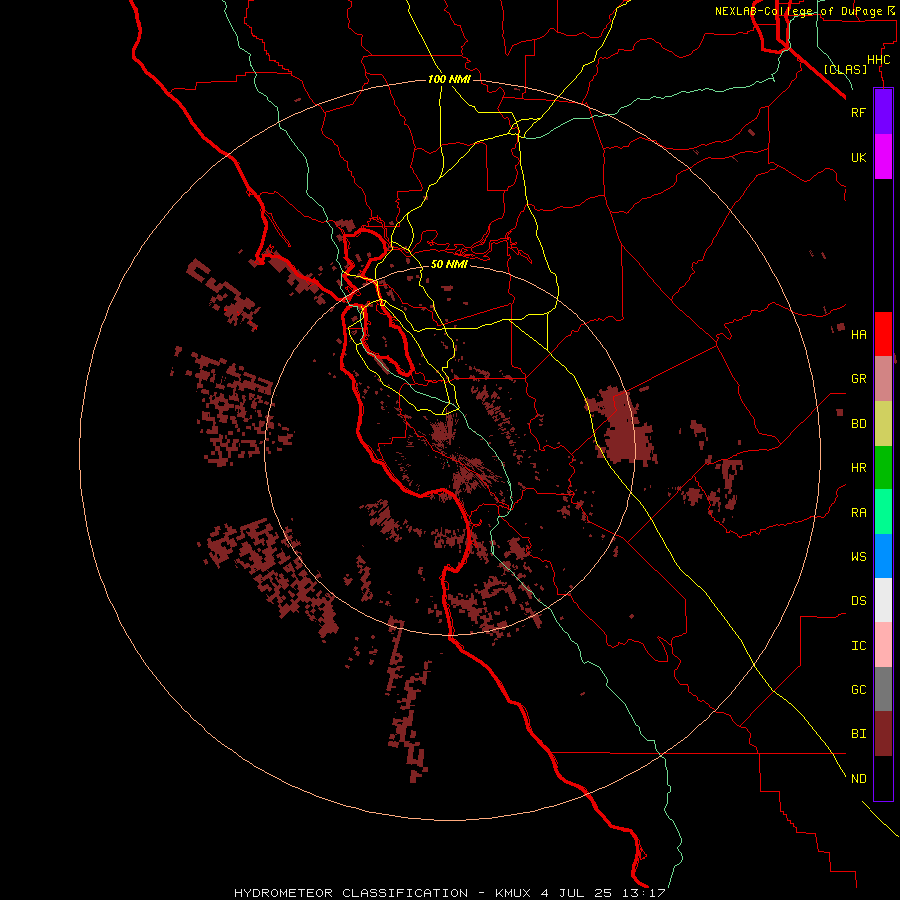
Task: Click the "[CLAS]" label above legend
Action: pyautogui.click(x=845, y=69)
